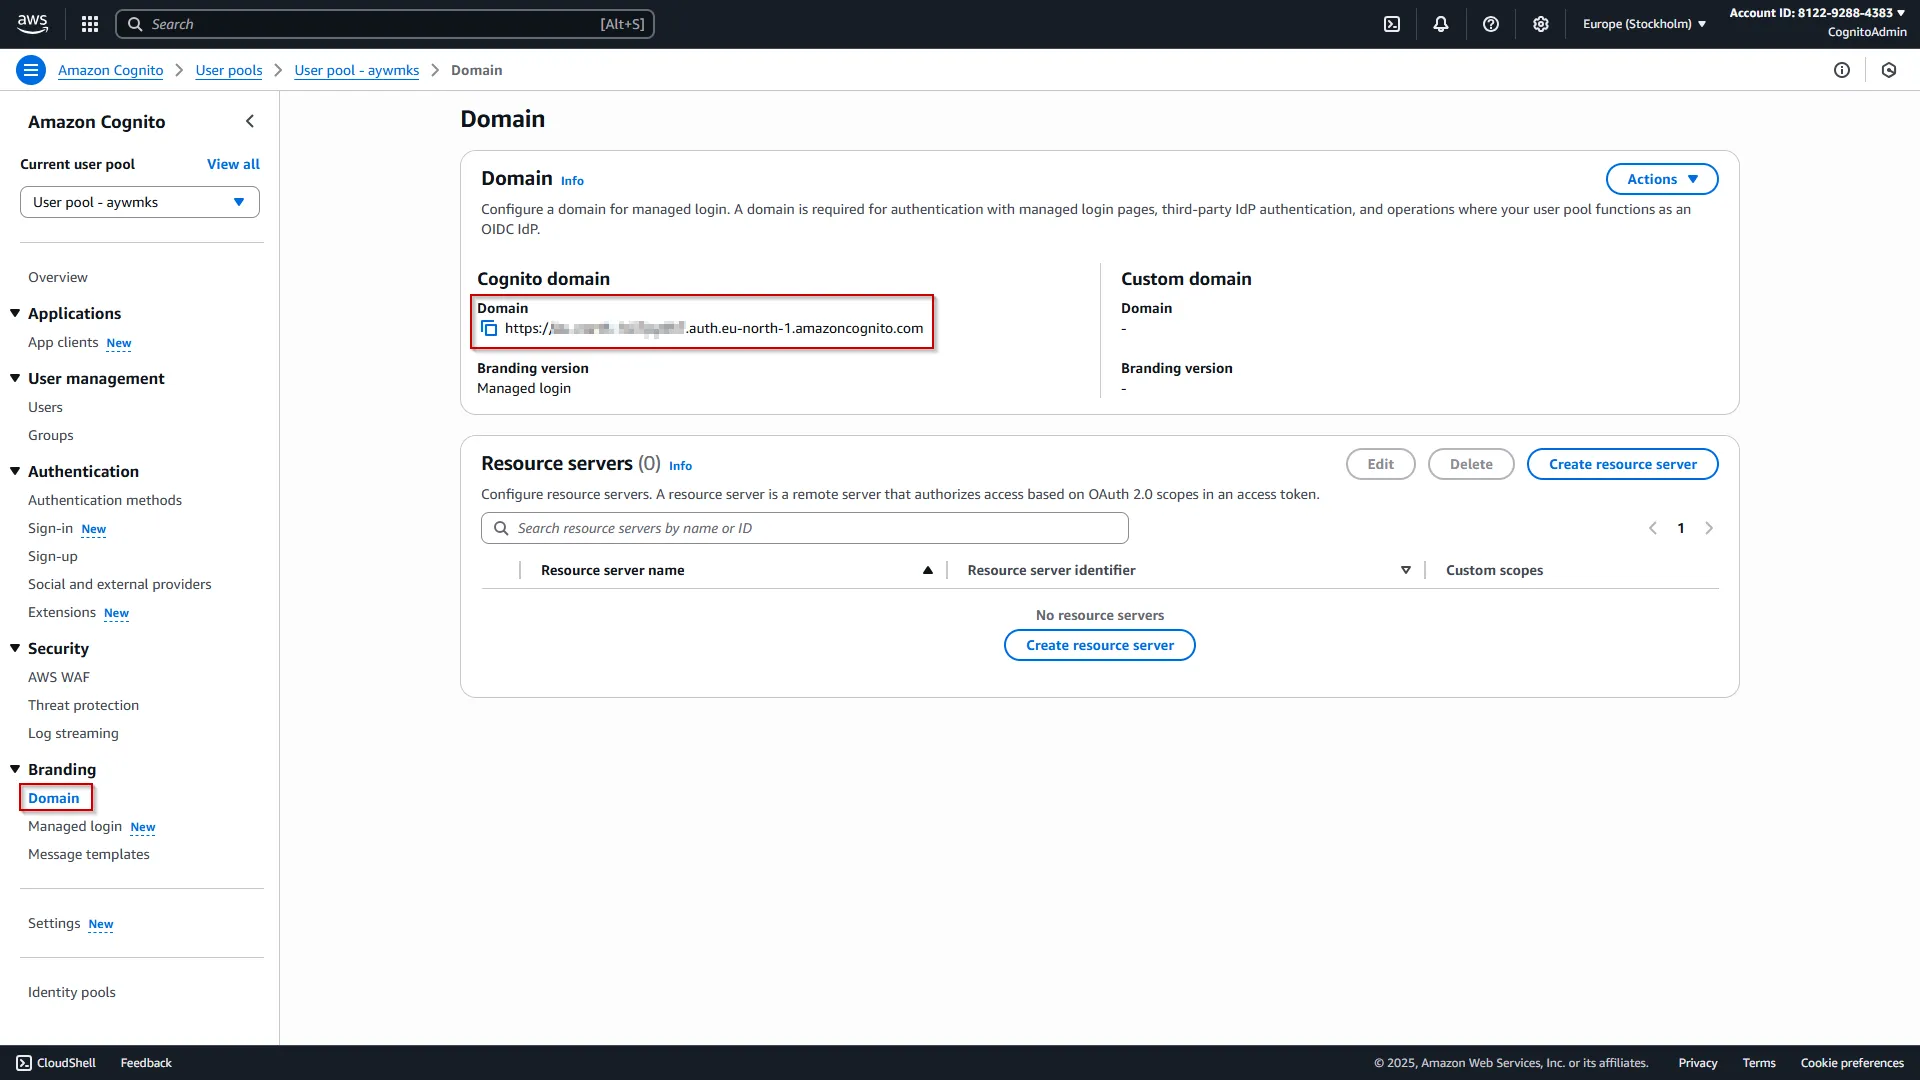Click Feedback in the footer
This screenshot has height=1080, width=1920.
click(x=146, y=1063)
